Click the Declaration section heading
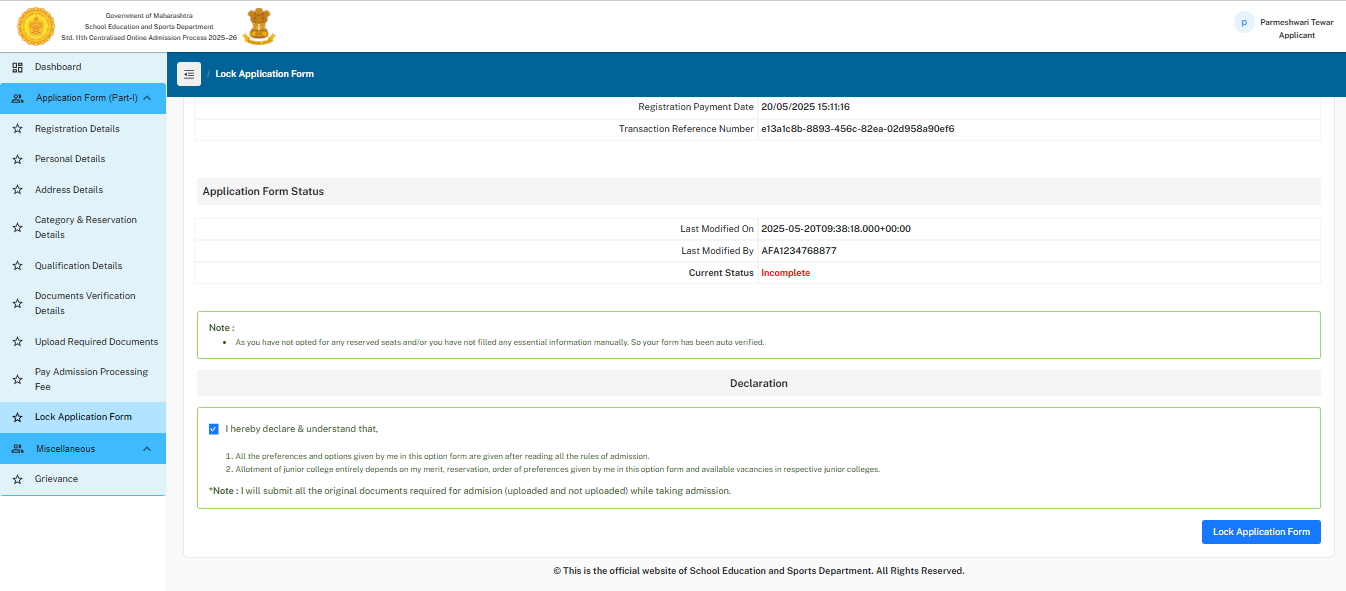The image size is (1346, 591). [759, 383]
